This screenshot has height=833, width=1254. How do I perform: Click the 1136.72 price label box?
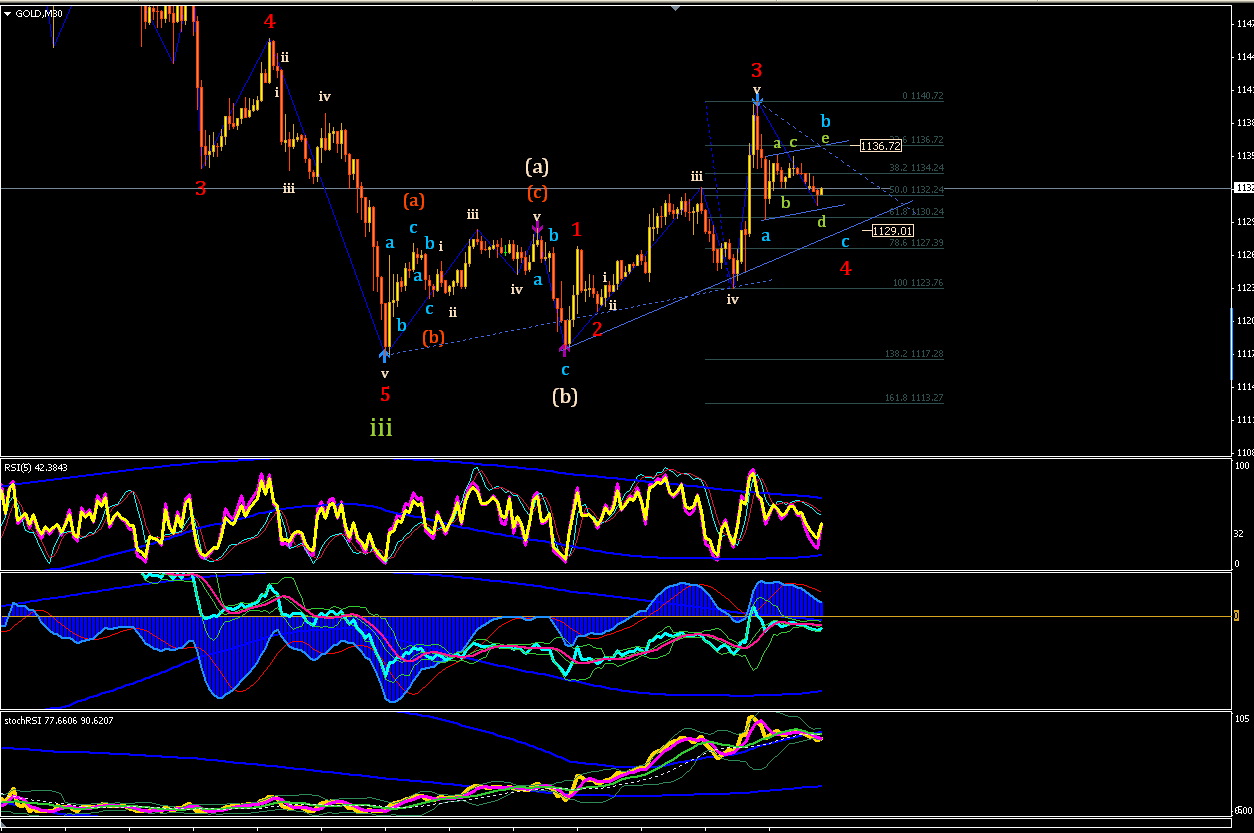[882, 146]
